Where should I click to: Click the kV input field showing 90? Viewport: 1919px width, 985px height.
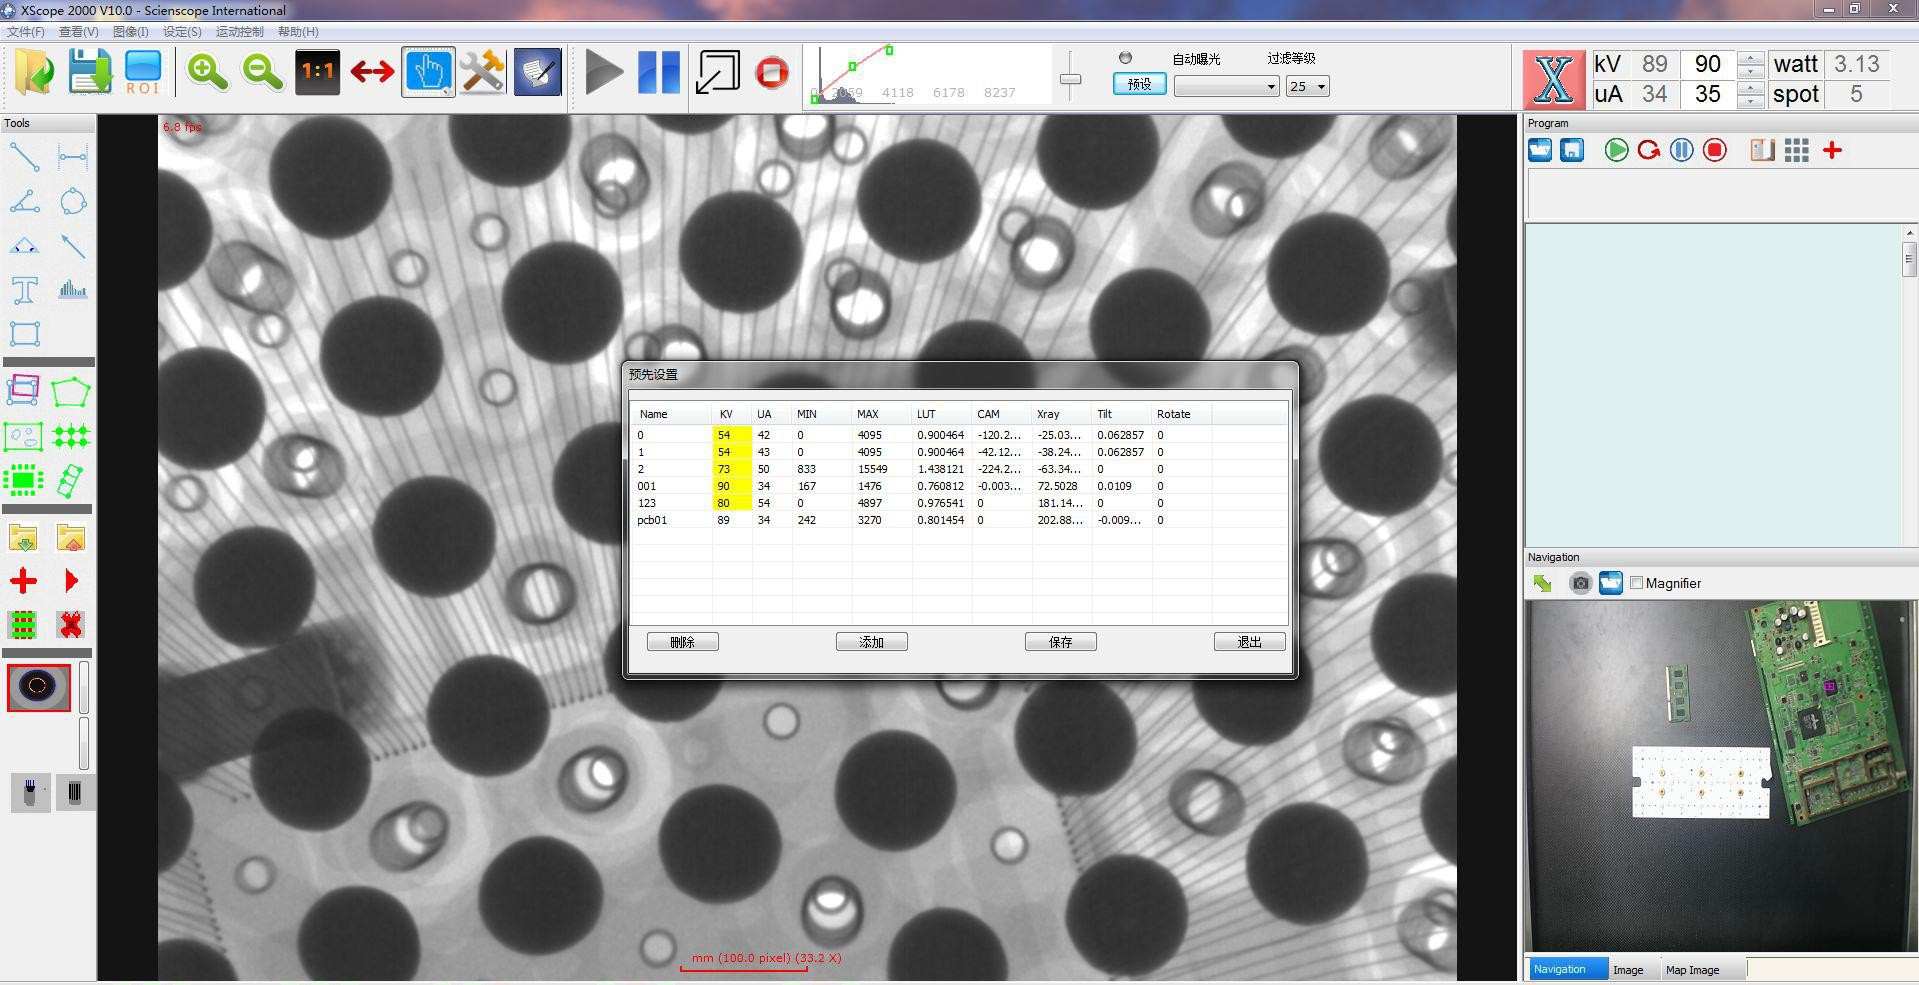click(x=1708, y=64)
